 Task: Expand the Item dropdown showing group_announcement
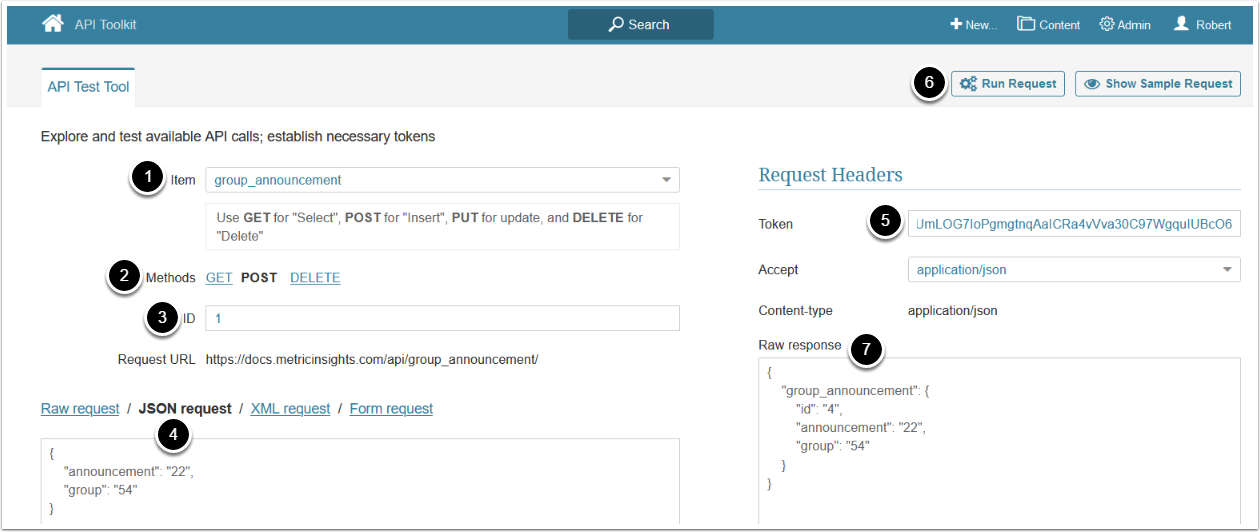[x=666, y=180]
